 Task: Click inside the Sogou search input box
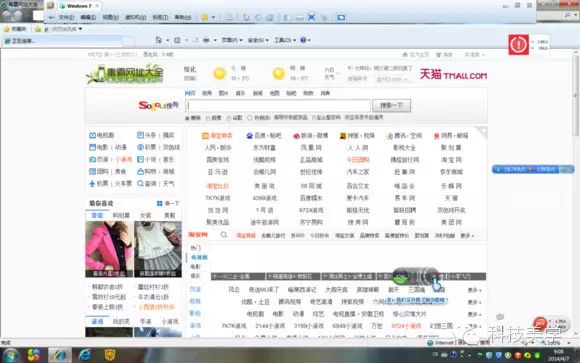tap(278, 105)
